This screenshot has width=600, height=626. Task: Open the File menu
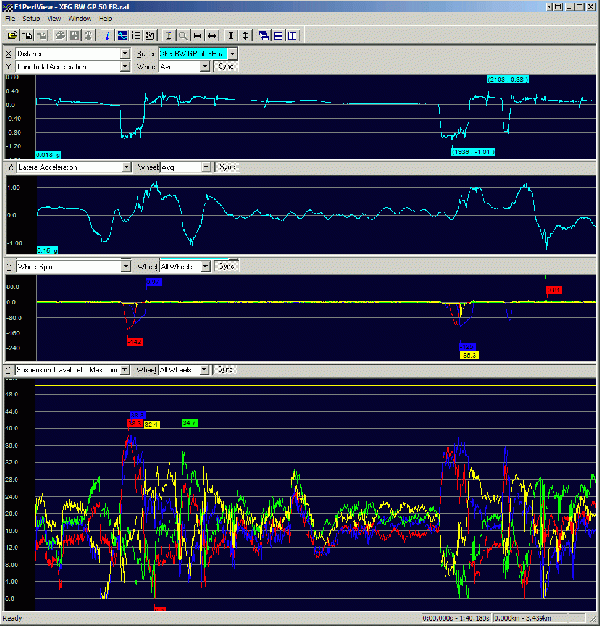click(9, 19)
